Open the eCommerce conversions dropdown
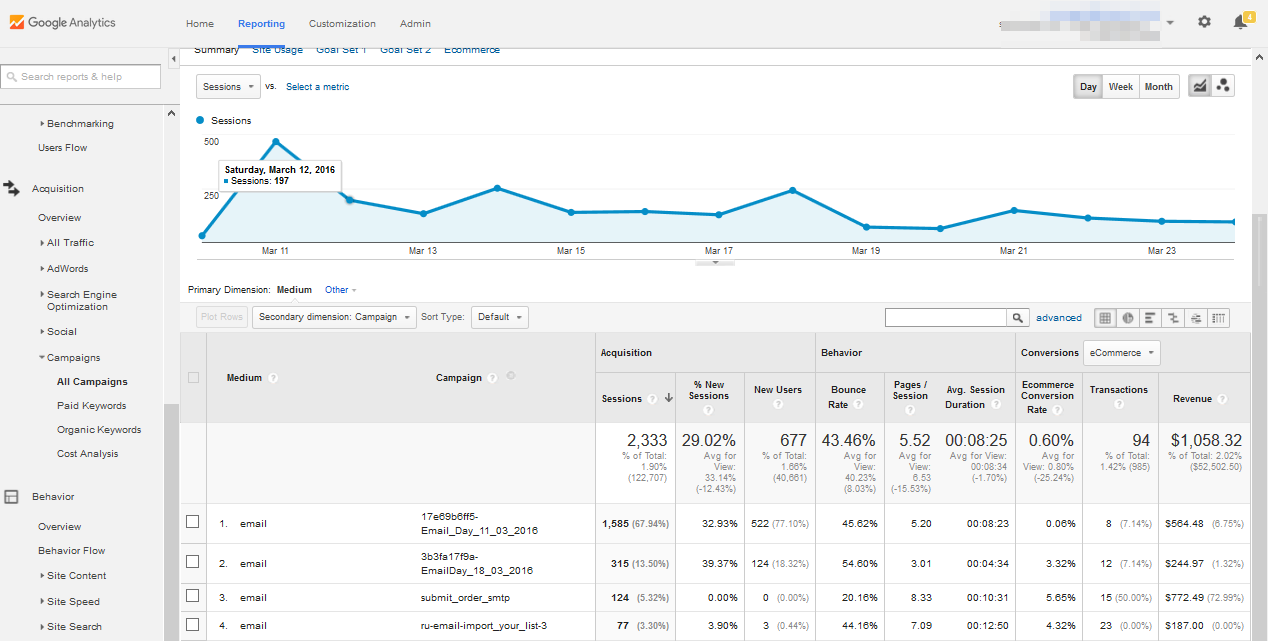1268x641 pixels. [1120, 353]
